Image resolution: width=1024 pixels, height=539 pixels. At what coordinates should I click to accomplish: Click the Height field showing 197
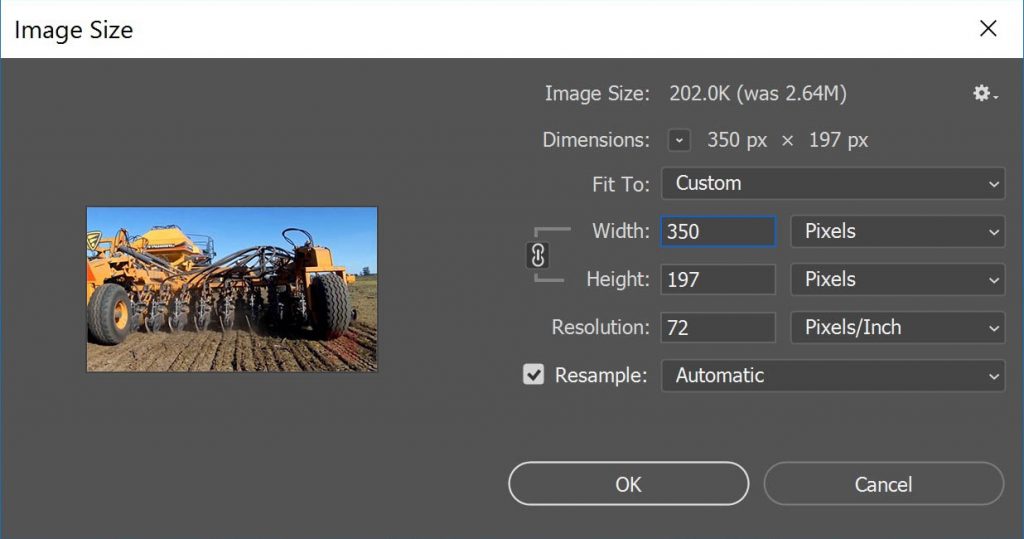(x=718, y=280)
